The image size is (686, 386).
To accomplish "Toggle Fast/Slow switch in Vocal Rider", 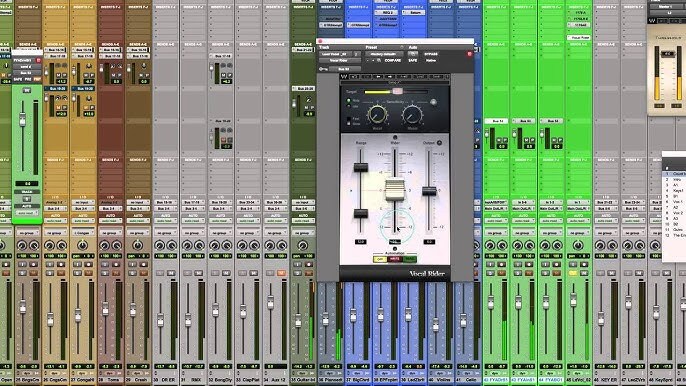I will pos(348,121).
